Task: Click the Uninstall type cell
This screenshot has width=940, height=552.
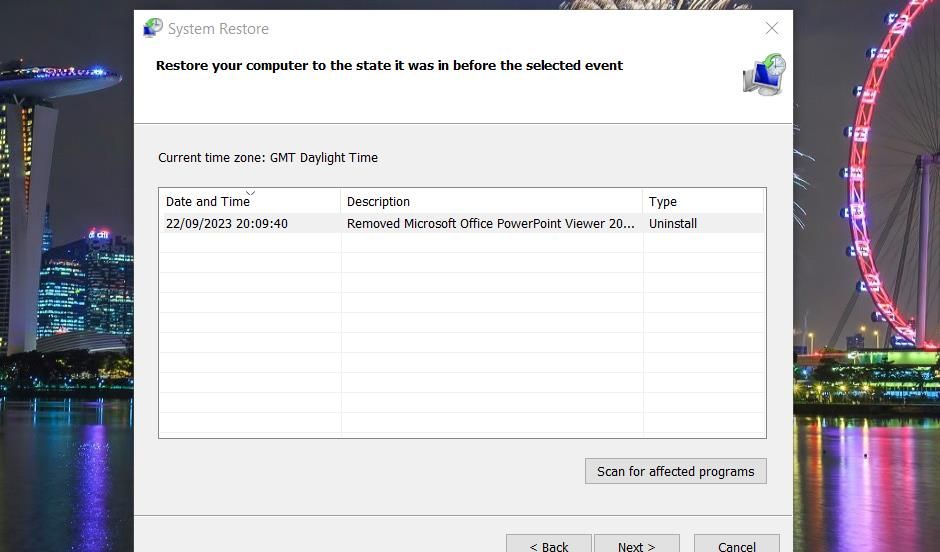Action: [x=673, y=224]
